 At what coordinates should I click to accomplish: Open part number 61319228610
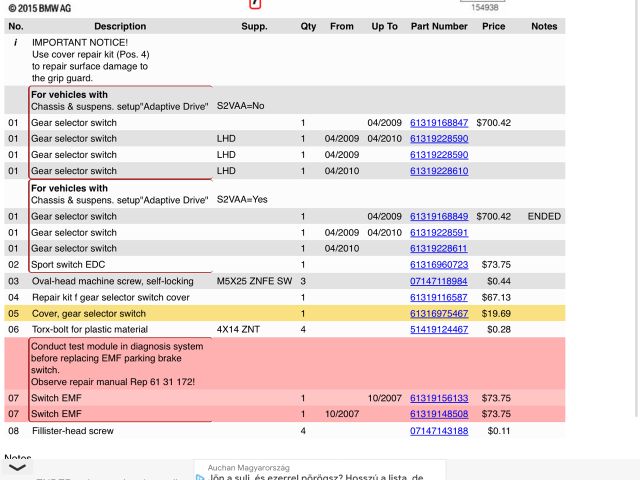pos(438,171)
